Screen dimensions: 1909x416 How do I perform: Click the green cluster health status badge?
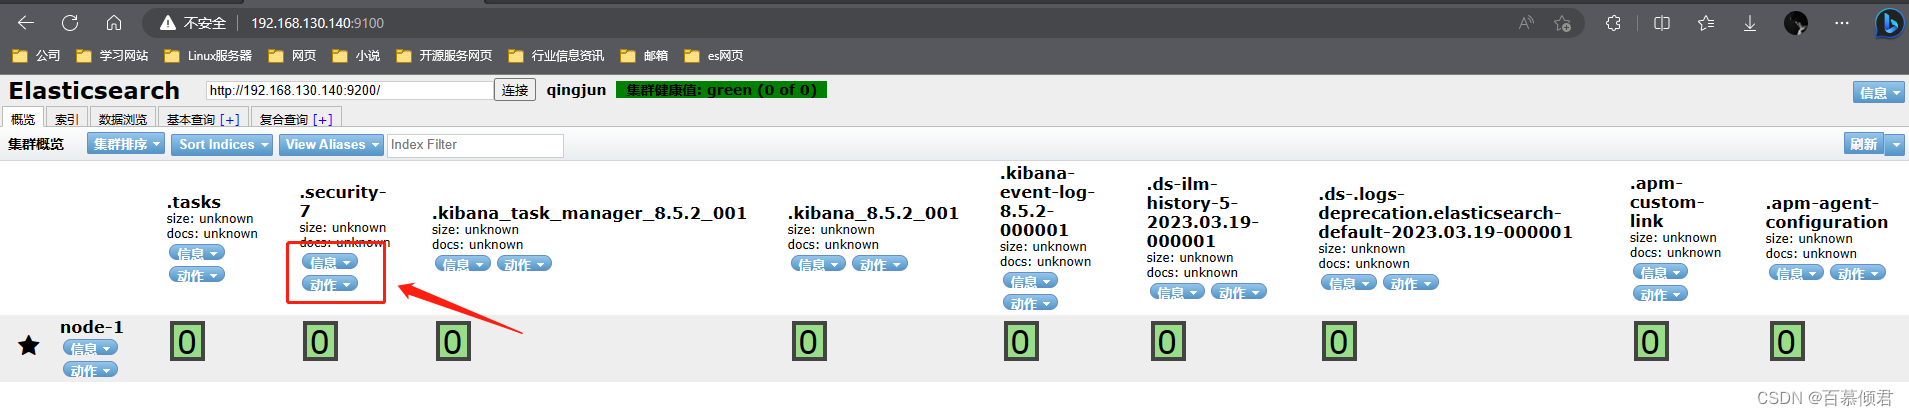(721, 90)
